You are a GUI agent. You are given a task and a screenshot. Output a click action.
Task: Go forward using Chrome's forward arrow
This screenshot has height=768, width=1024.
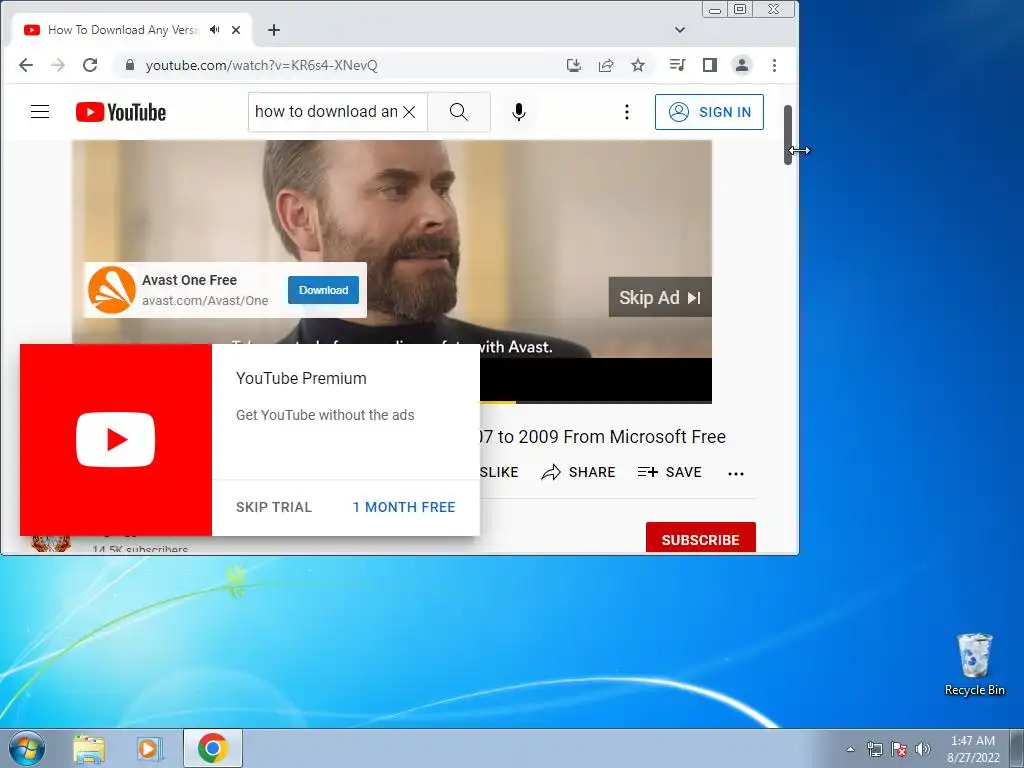(x=58, y=65)
